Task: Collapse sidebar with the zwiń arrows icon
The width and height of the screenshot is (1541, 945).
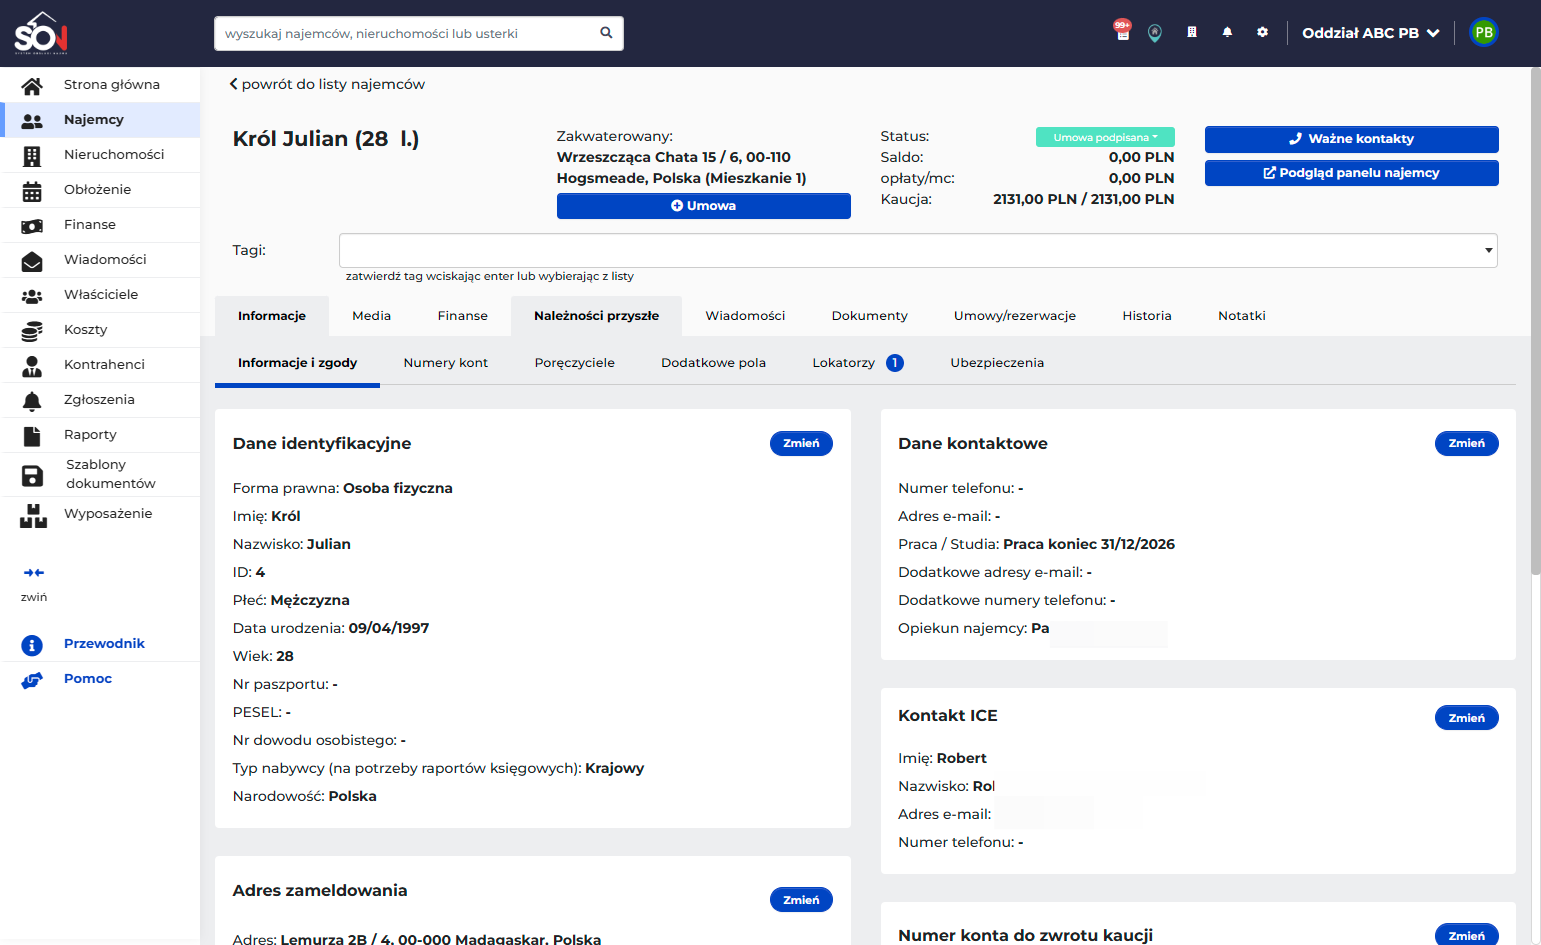Action: tap(34, 573)
